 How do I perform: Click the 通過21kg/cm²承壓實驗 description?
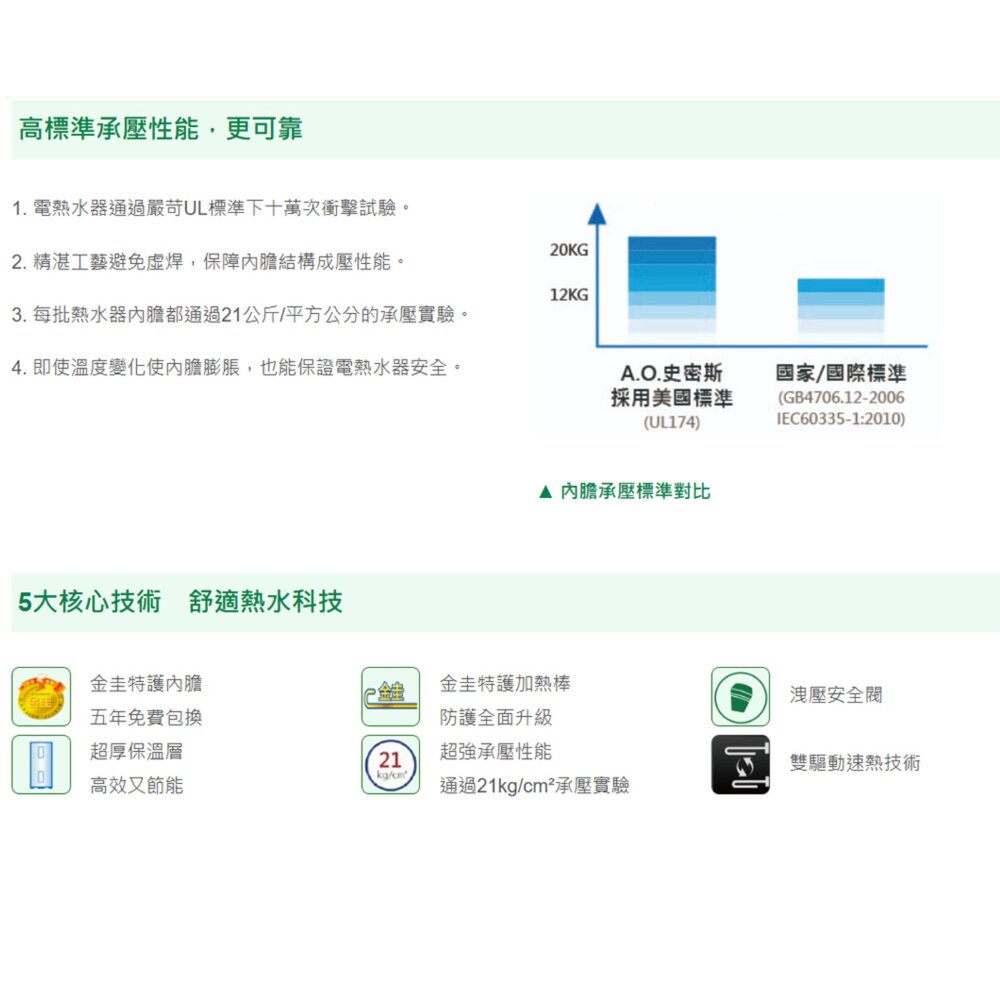[x=533, y=786]
